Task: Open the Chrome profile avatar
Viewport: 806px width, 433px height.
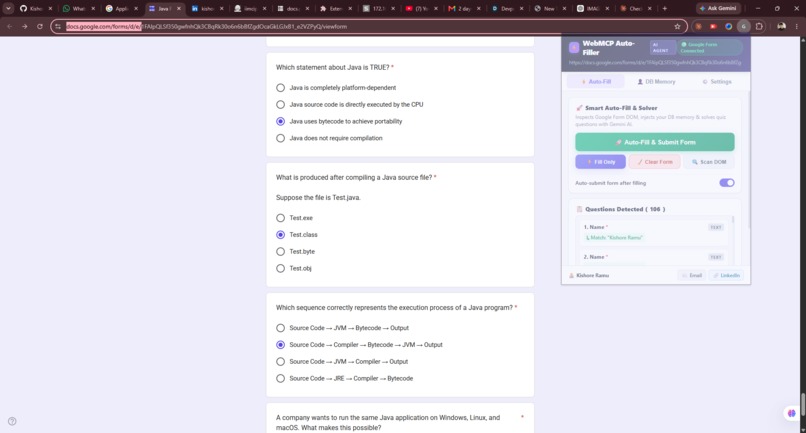Action: 781,26
